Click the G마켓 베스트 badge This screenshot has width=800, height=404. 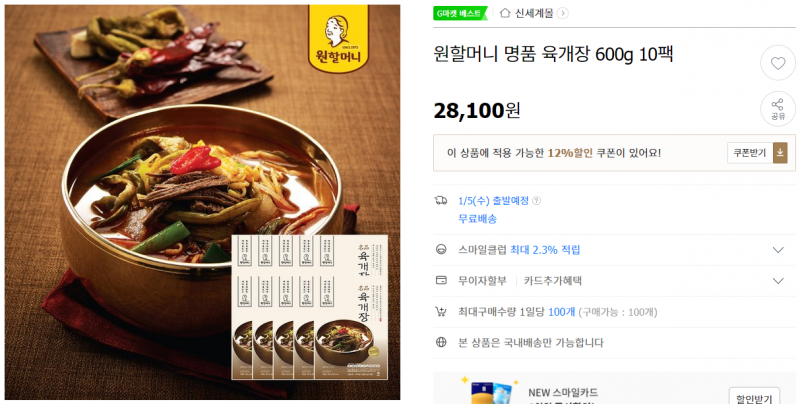pyautogui.click(x=459, y=13)
